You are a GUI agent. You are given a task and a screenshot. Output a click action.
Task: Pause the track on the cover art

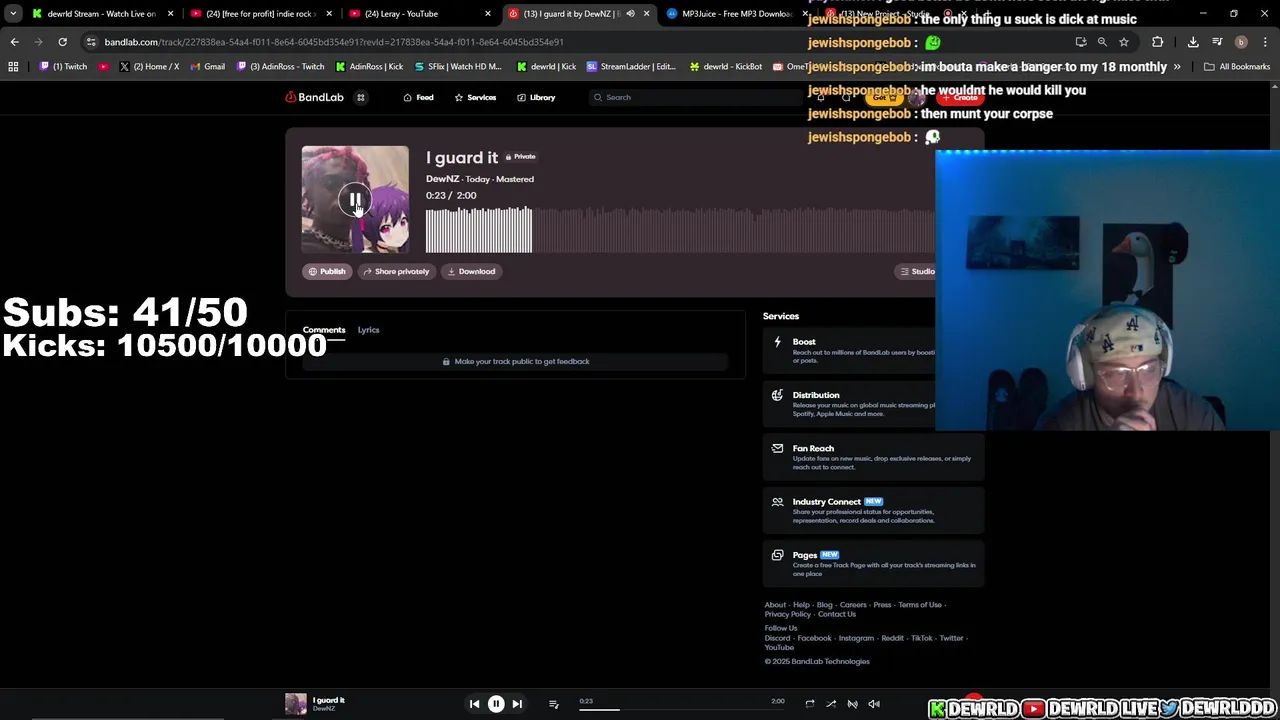(x=355, y=200)
